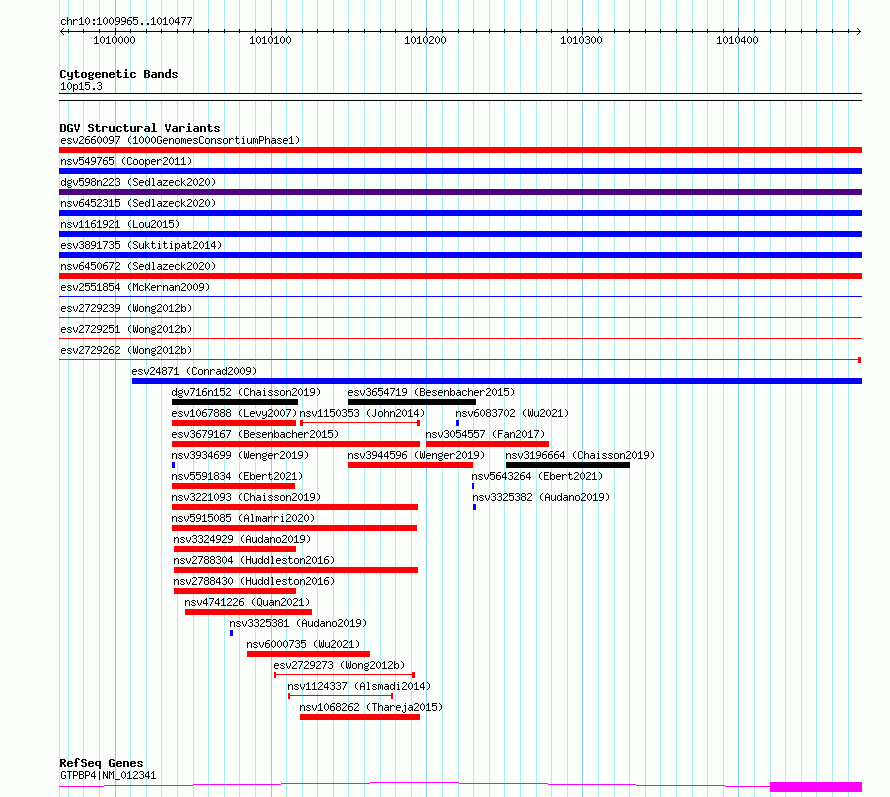This screenshot has width=890, height=797.
Task: Open nsv1068262 (Thareja2015) label
Action: click(371, 707)
